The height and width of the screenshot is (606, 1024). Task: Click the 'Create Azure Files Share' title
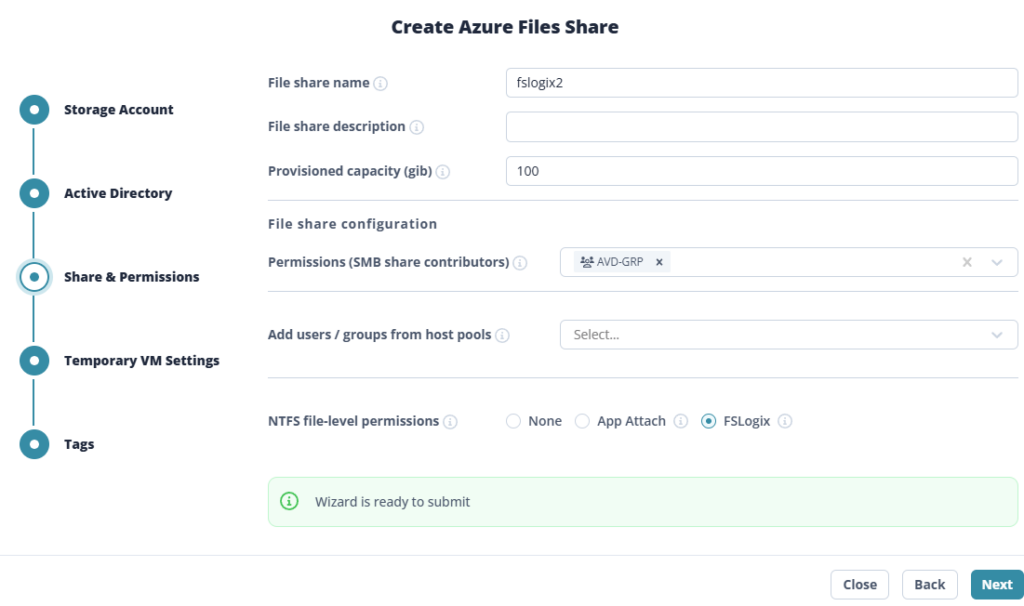(x=505, y=27)
